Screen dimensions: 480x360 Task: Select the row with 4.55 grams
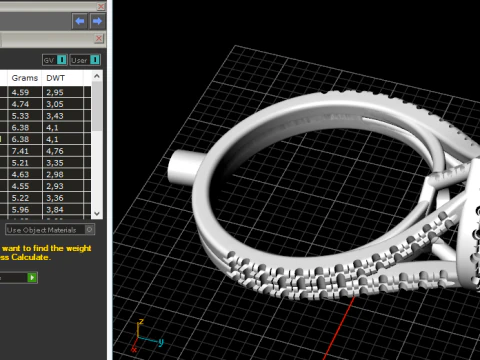[45, 186]
